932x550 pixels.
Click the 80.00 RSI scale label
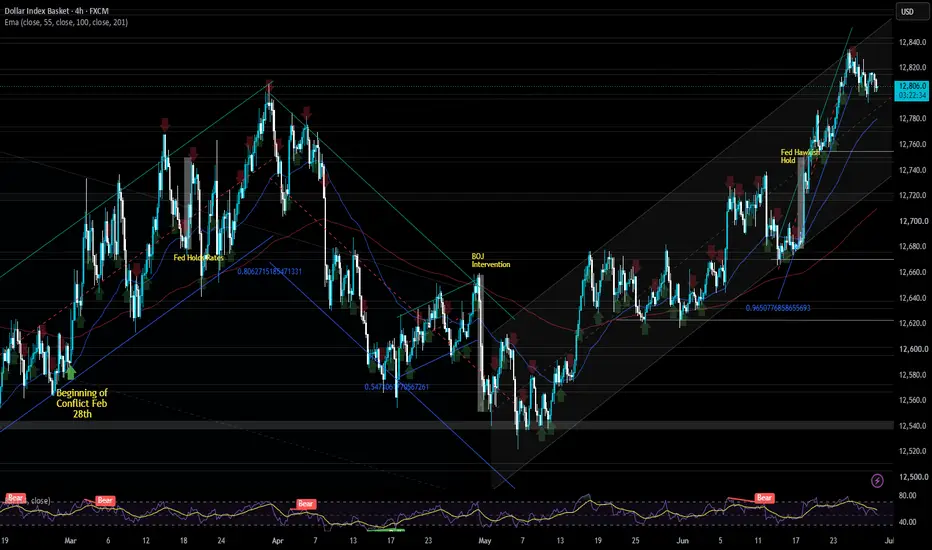click(x=907, y=495)
